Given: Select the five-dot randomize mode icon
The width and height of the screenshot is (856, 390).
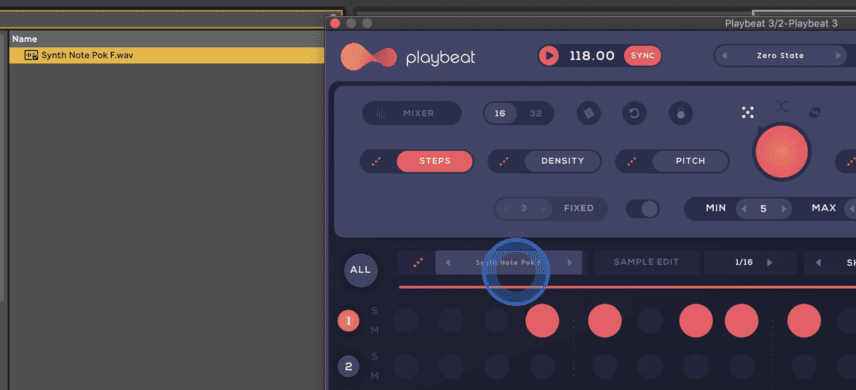Looking at the screenshot, I should pyautogui.click(x=747, y=113).
